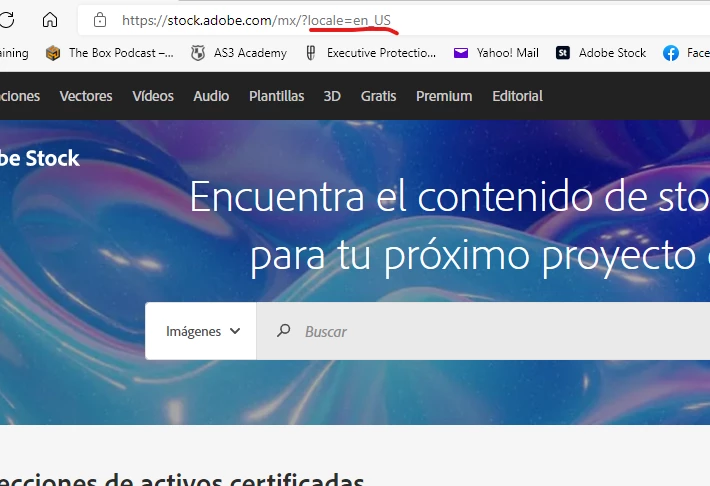Click the Facebook bookmark icon
Screen dimensions: 710x486
tap(671, 53)
